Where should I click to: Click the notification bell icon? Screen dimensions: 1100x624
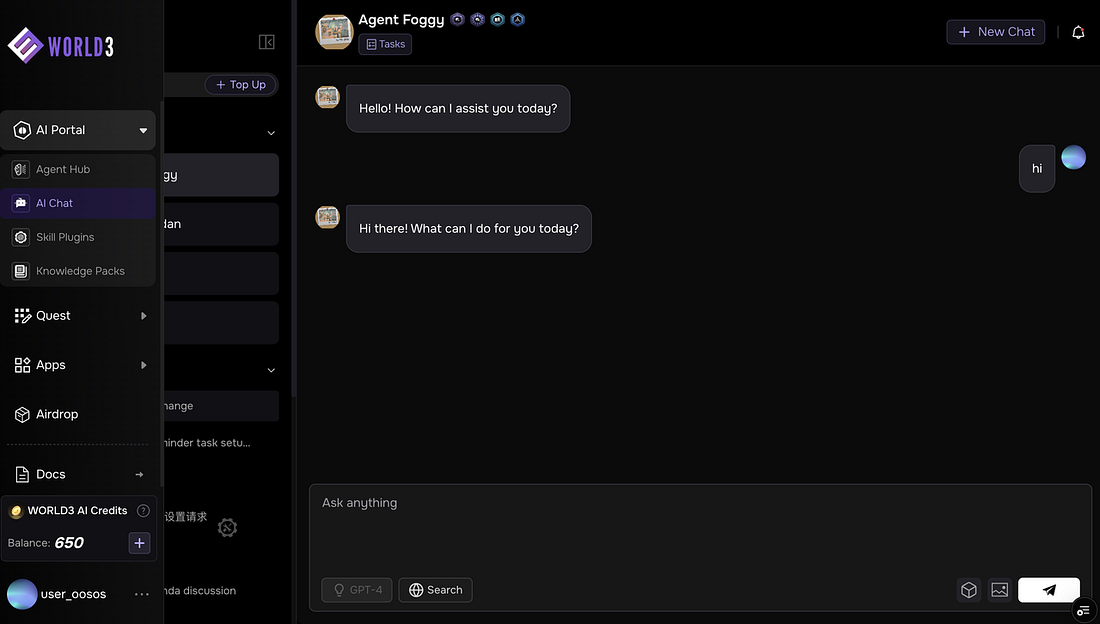coord(1078,32)
